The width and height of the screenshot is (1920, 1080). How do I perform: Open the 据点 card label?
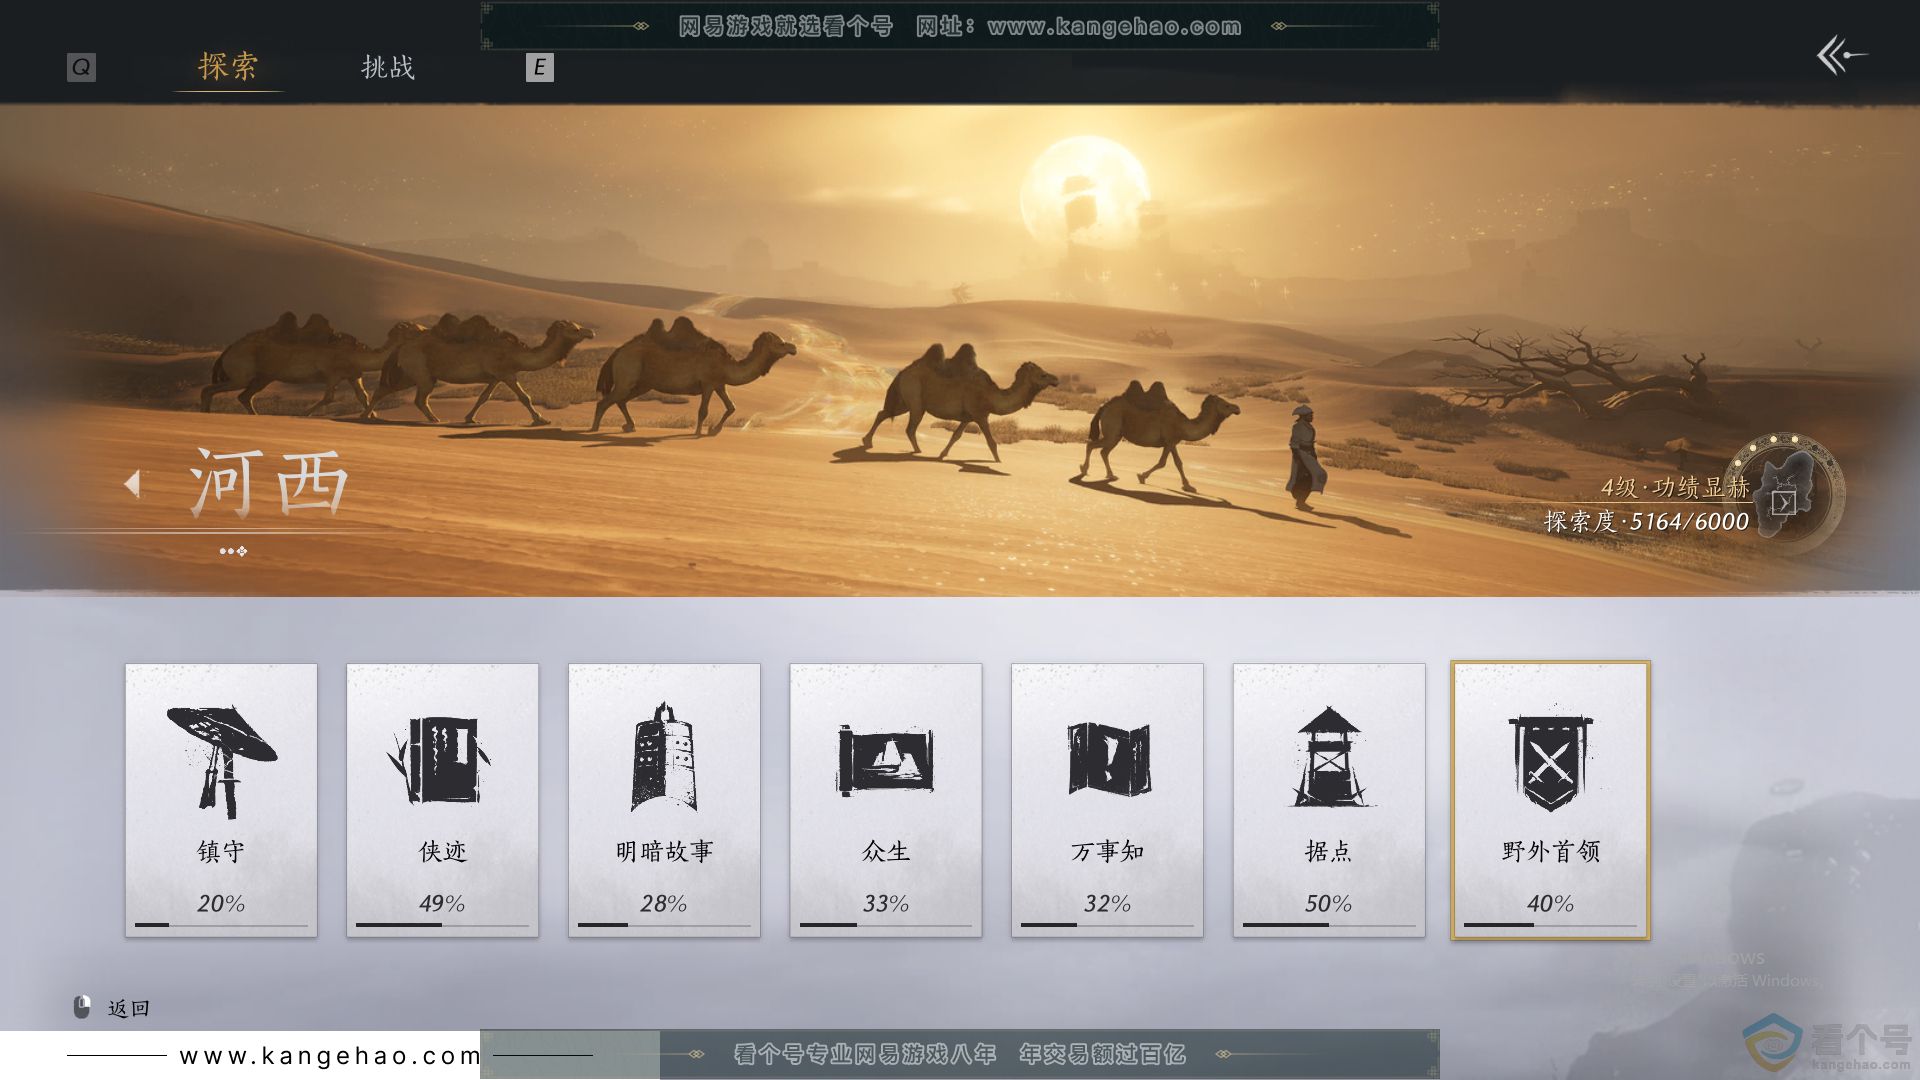(1328, 851)
